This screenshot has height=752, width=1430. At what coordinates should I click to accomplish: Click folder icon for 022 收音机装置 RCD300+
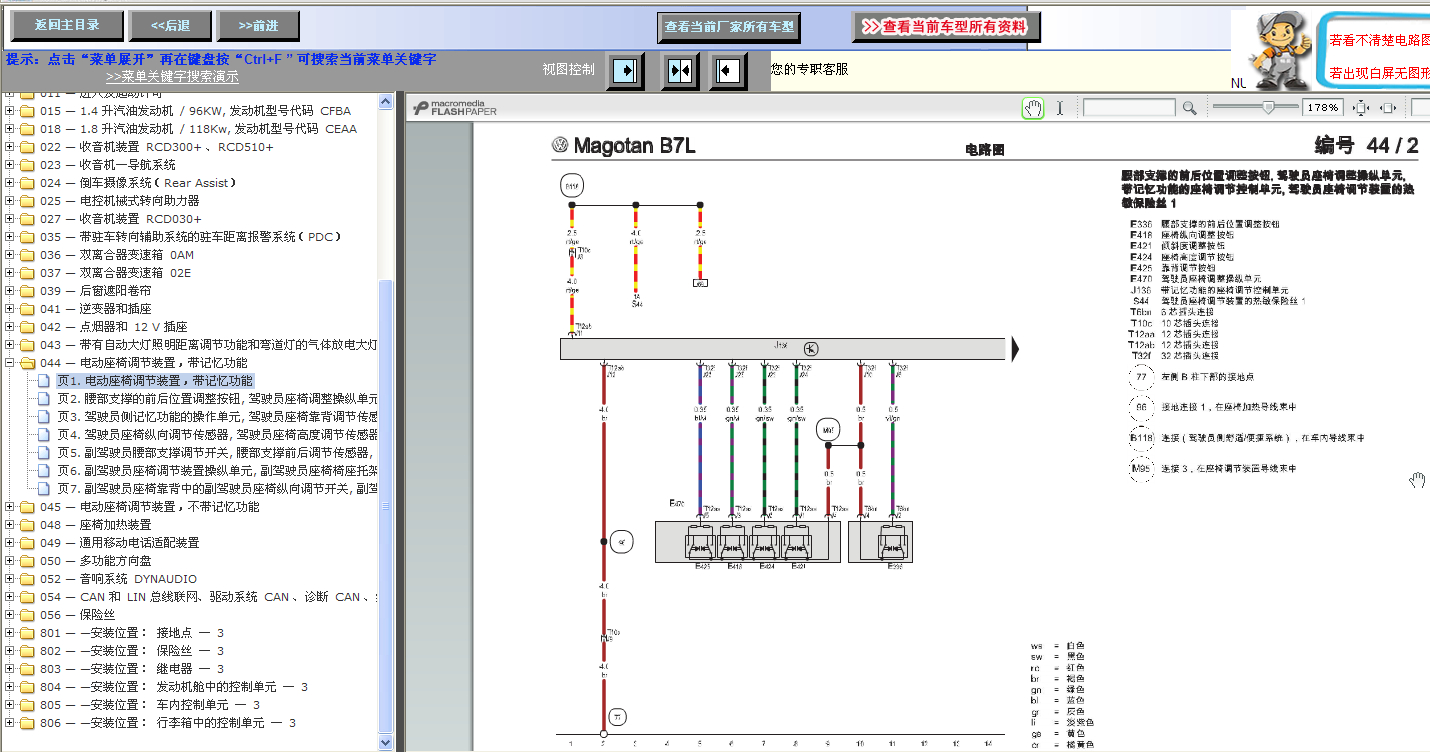click(x=27, y=147)
